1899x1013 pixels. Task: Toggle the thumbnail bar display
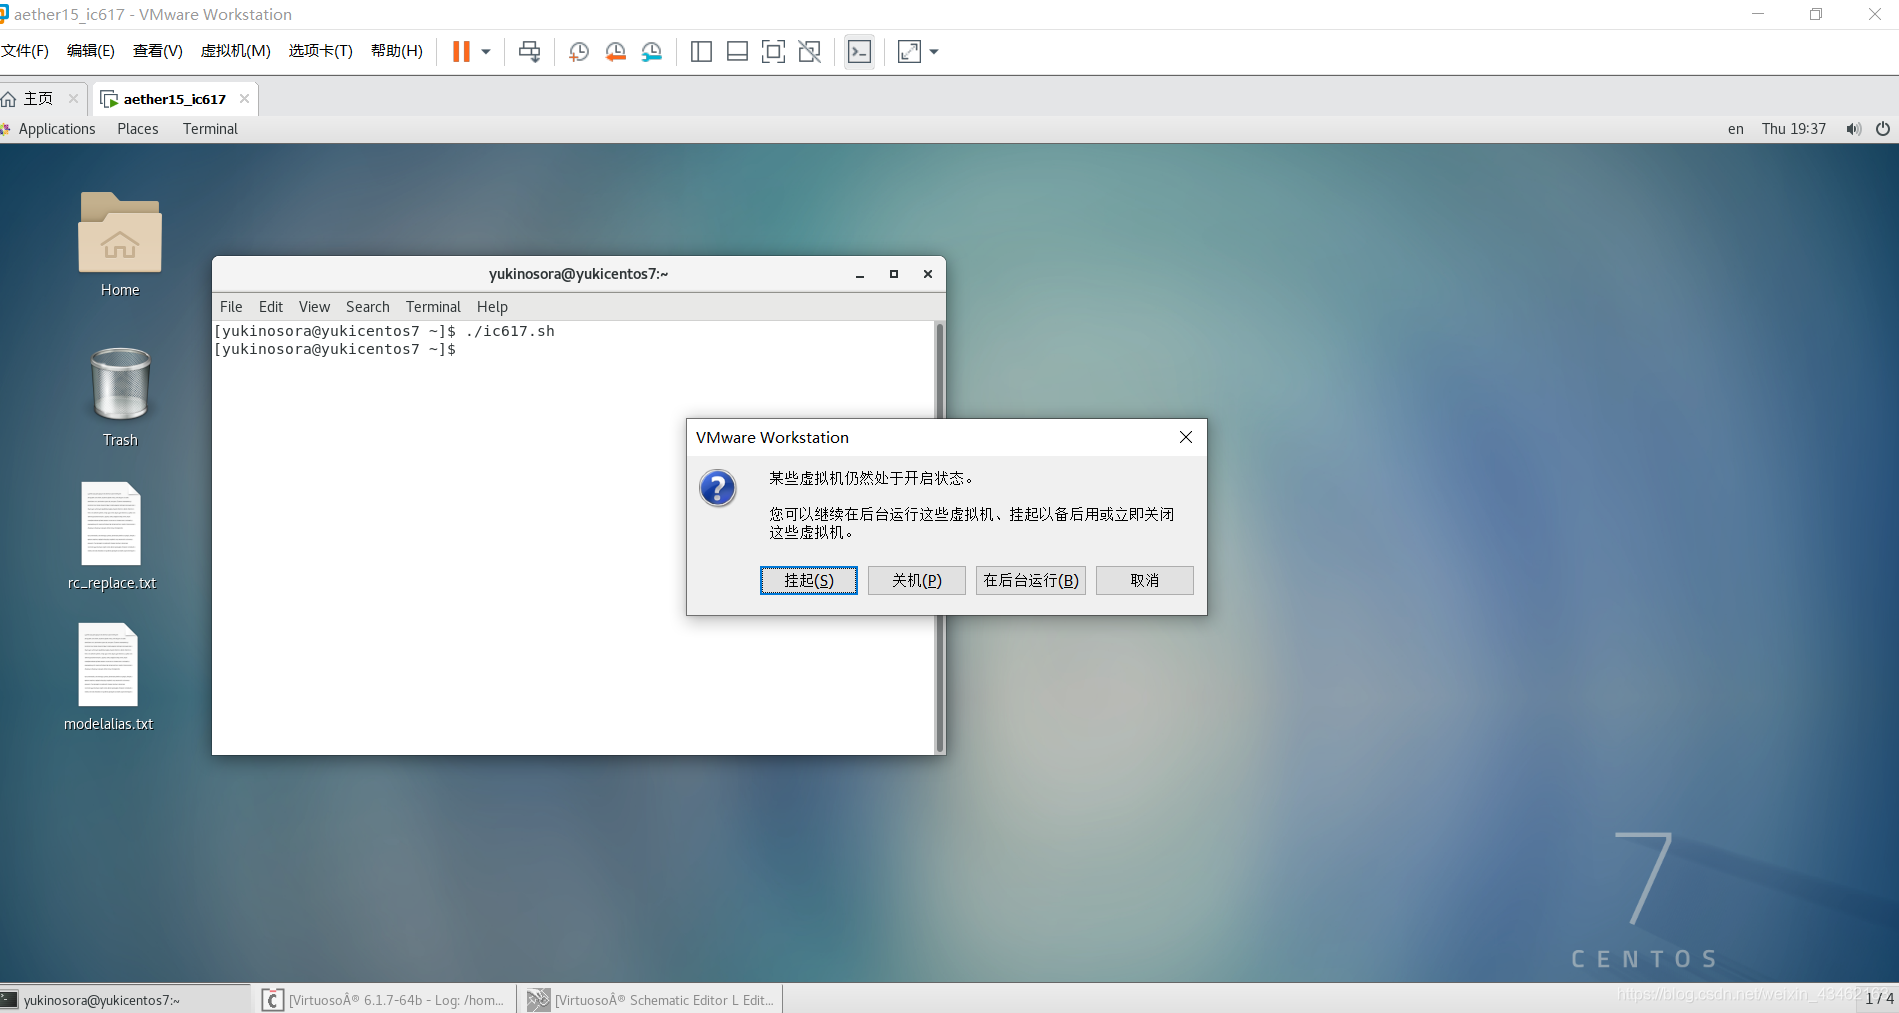click(x=737, y=51)
